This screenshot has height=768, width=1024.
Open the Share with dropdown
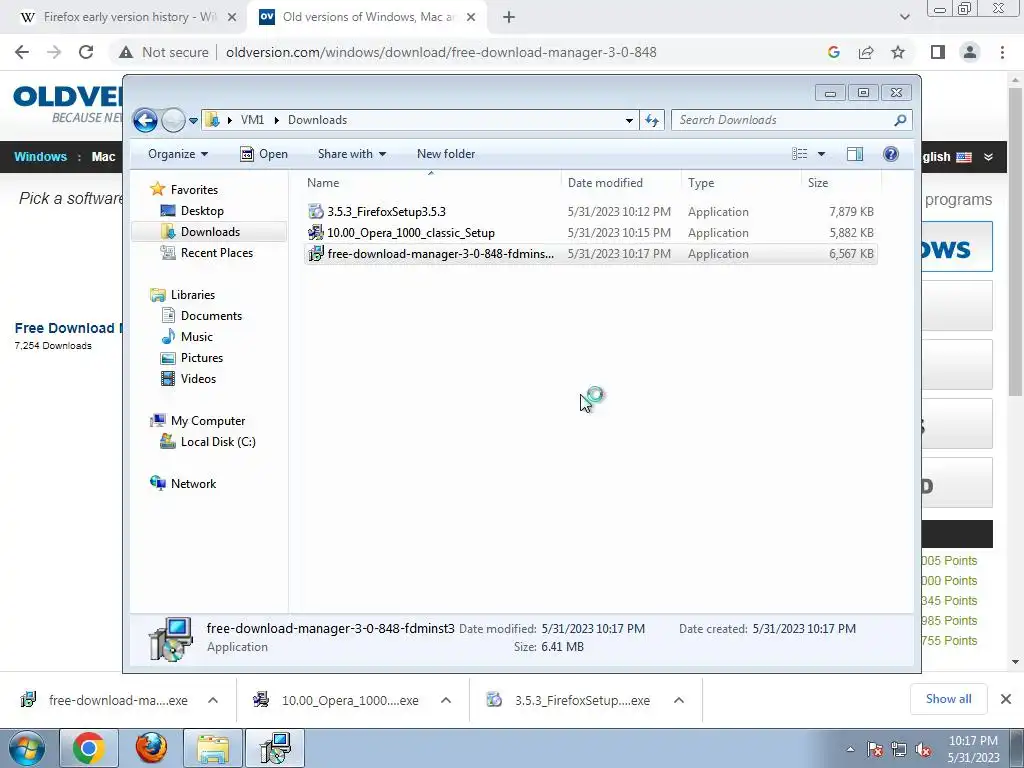click(x=351, y=154)
